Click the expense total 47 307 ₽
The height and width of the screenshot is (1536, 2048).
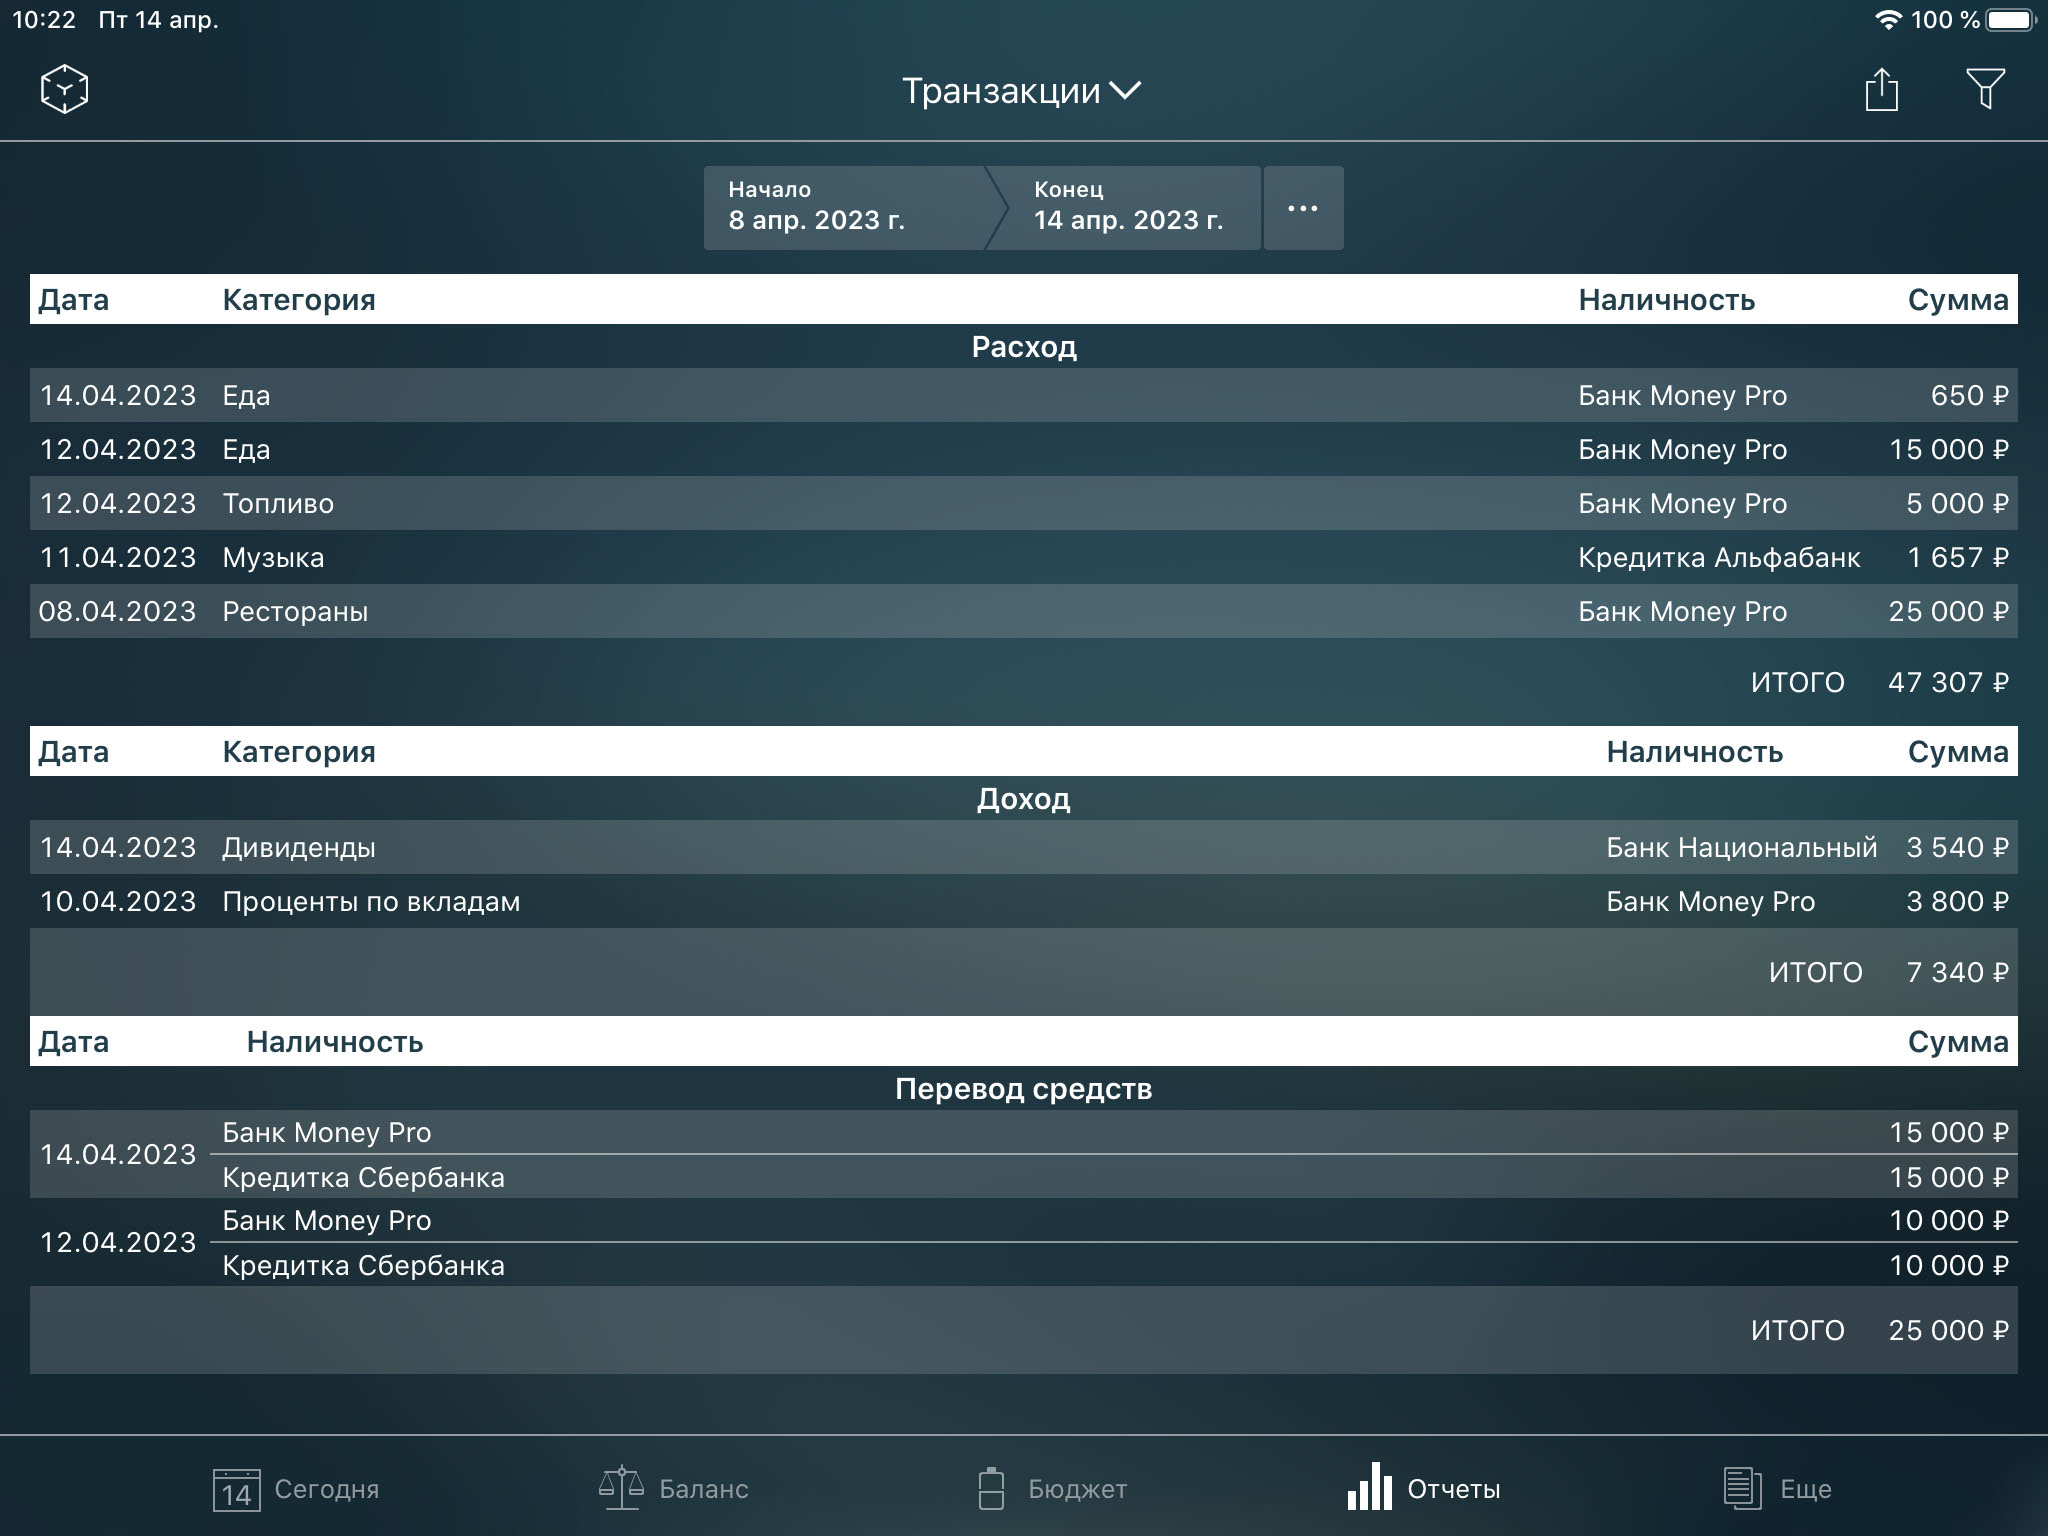point(1948,682)
